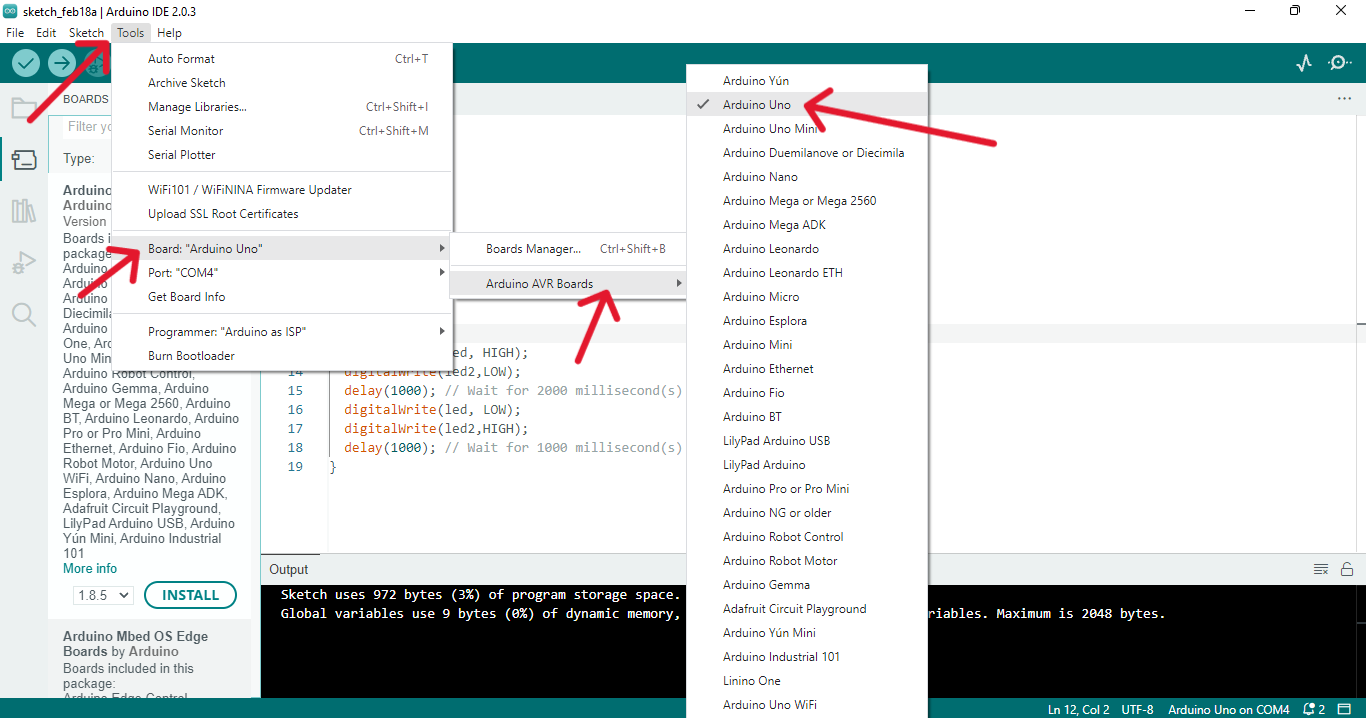
Task: Select Arduino Uno Mini board
Action: coord(807,129)
